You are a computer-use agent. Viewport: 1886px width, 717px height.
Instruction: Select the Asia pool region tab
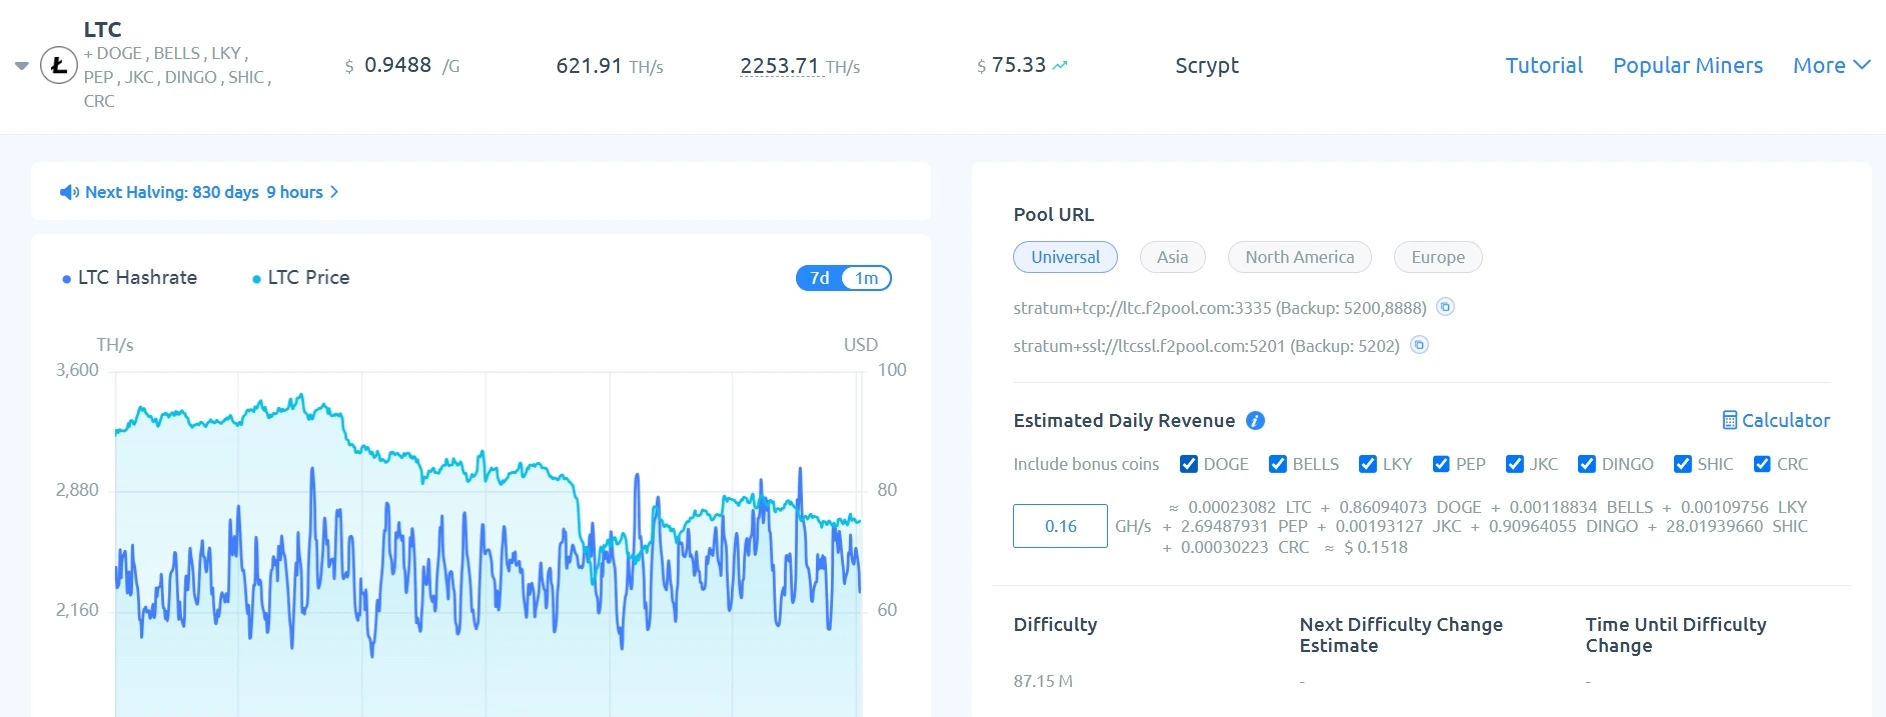click(x=1172, y=257)
